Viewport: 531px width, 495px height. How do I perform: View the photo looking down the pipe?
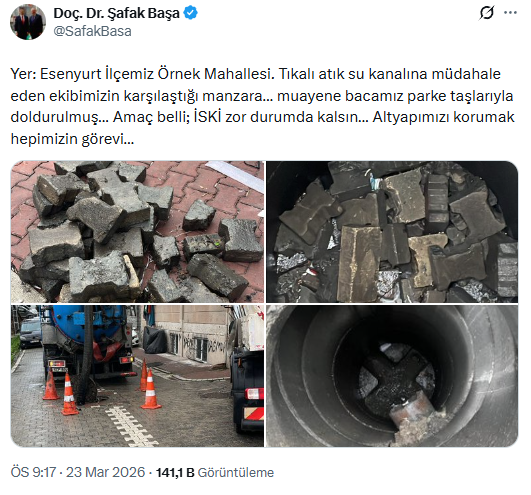(x=392, y=376)
